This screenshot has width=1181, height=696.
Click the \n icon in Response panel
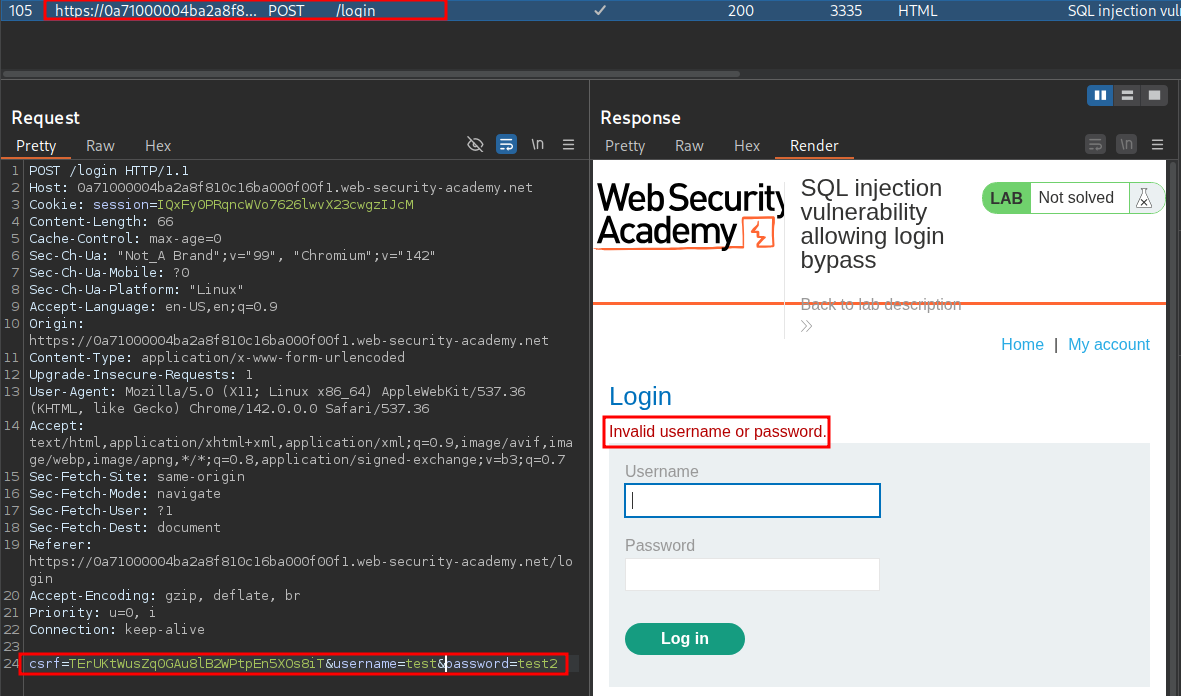pyautogui.click(x=1127, y=145)
